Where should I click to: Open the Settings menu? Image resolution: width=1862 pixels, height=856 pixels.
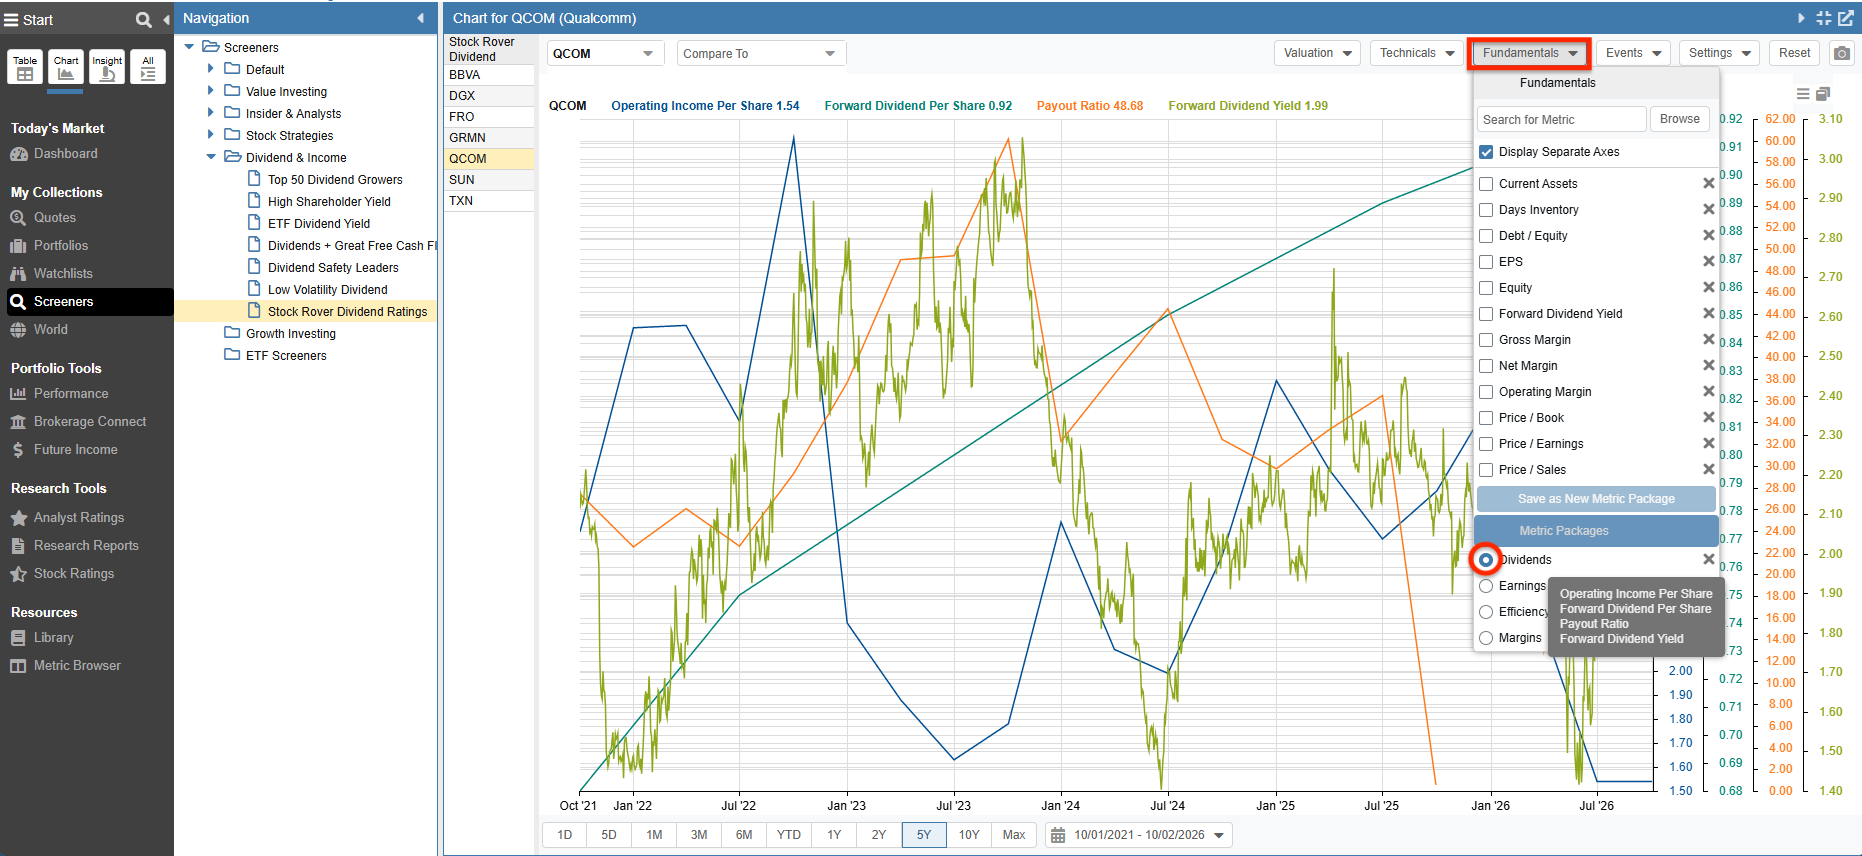1720,53
